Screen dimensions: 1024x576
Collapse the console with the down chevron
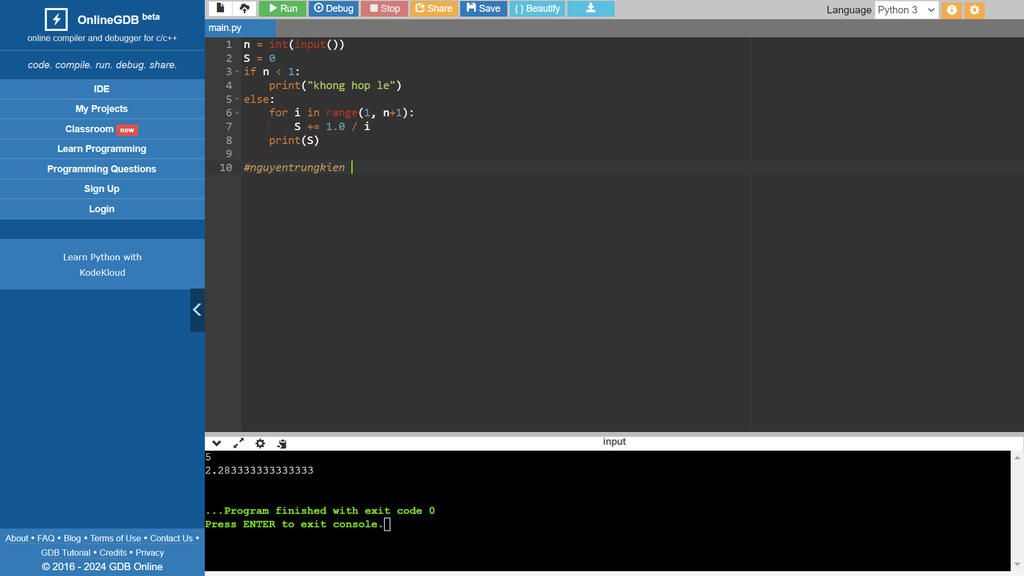pyautogui.click(x=217, y=443)
